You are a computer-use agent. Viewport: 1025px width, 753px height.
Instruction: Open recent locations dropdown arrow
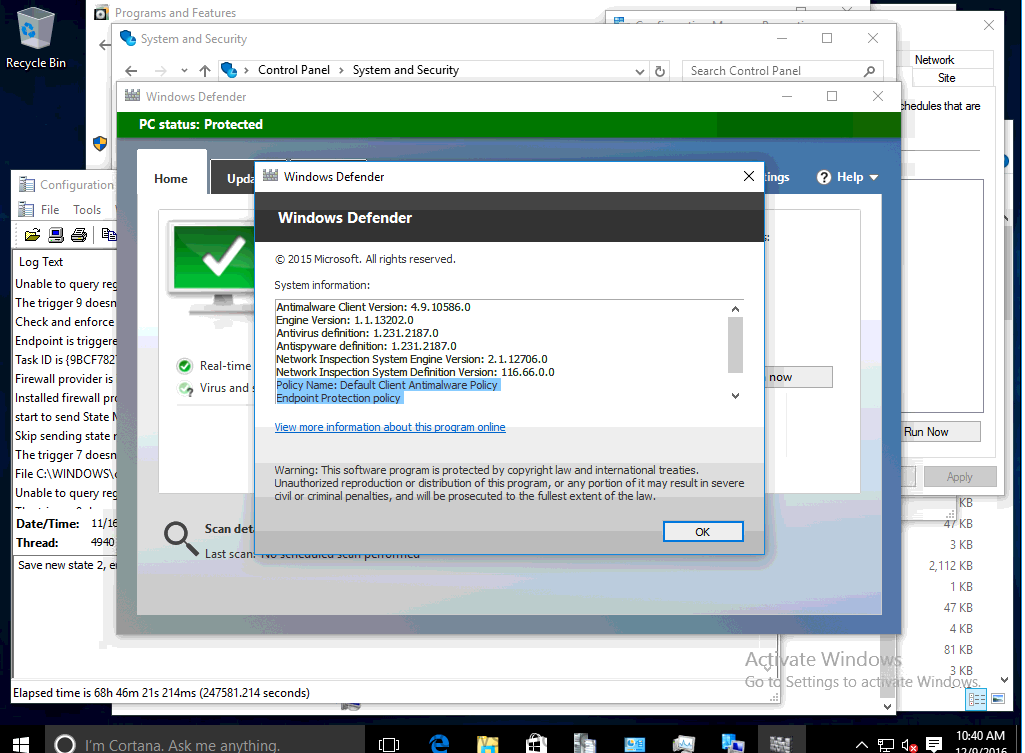pos(184,71)
